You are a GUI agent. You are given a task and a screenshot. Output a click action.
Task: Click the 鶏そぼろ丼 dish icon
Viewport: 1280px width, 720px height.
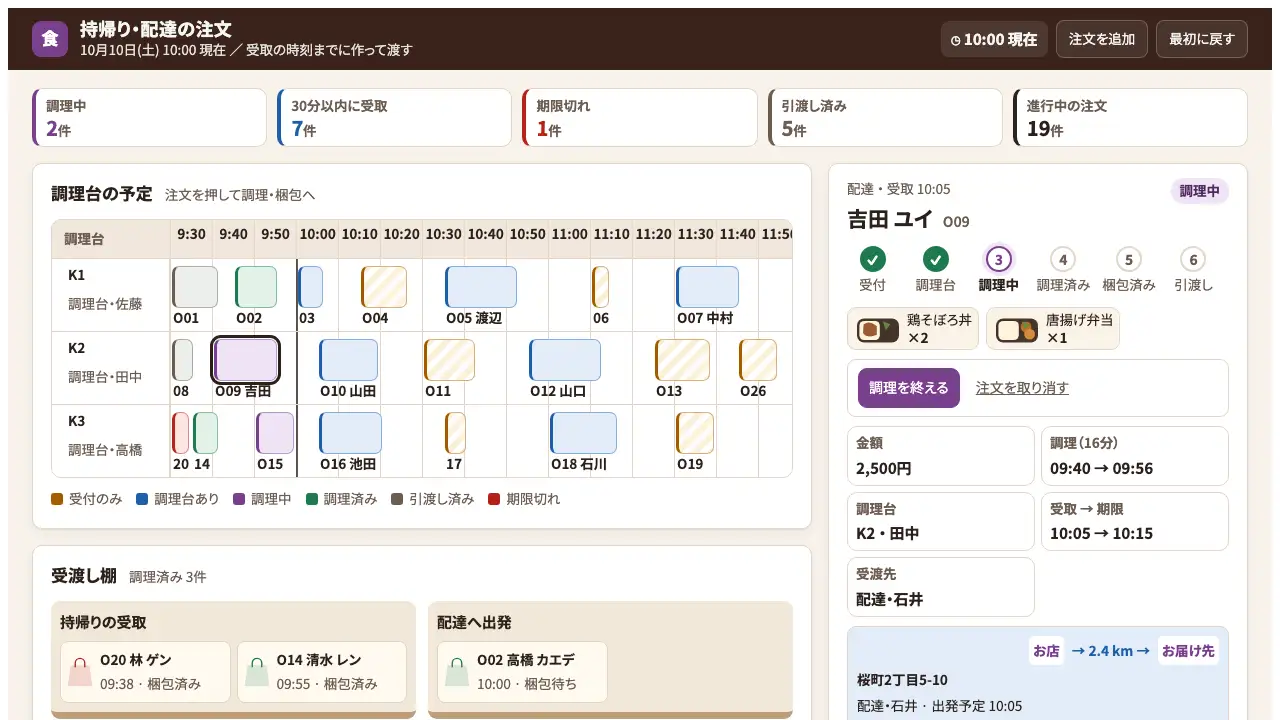point(877,329)
